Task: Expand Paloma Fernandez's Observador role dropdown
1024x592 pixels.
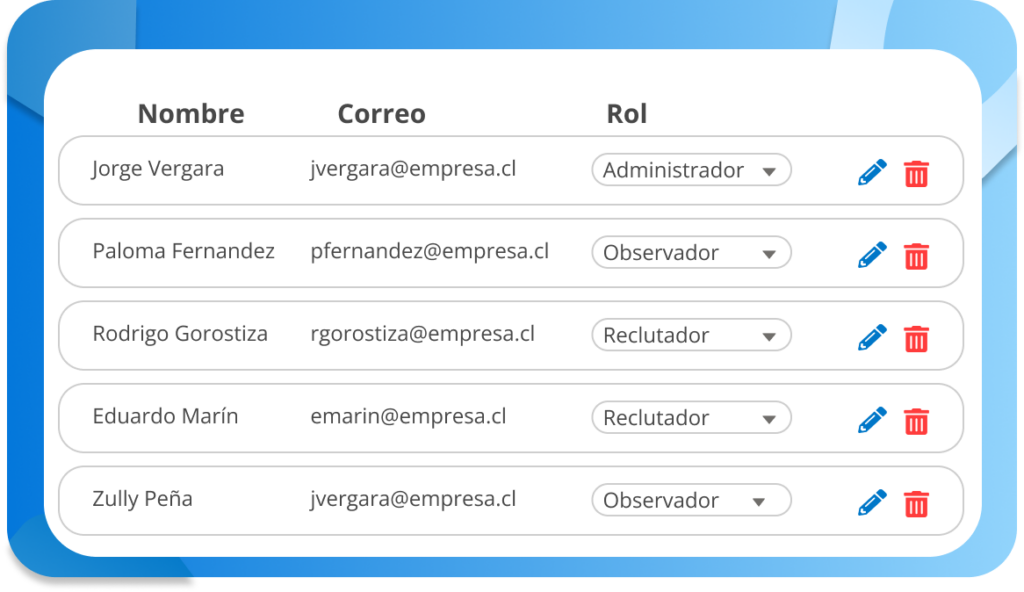Action: [x=691, y=253]
